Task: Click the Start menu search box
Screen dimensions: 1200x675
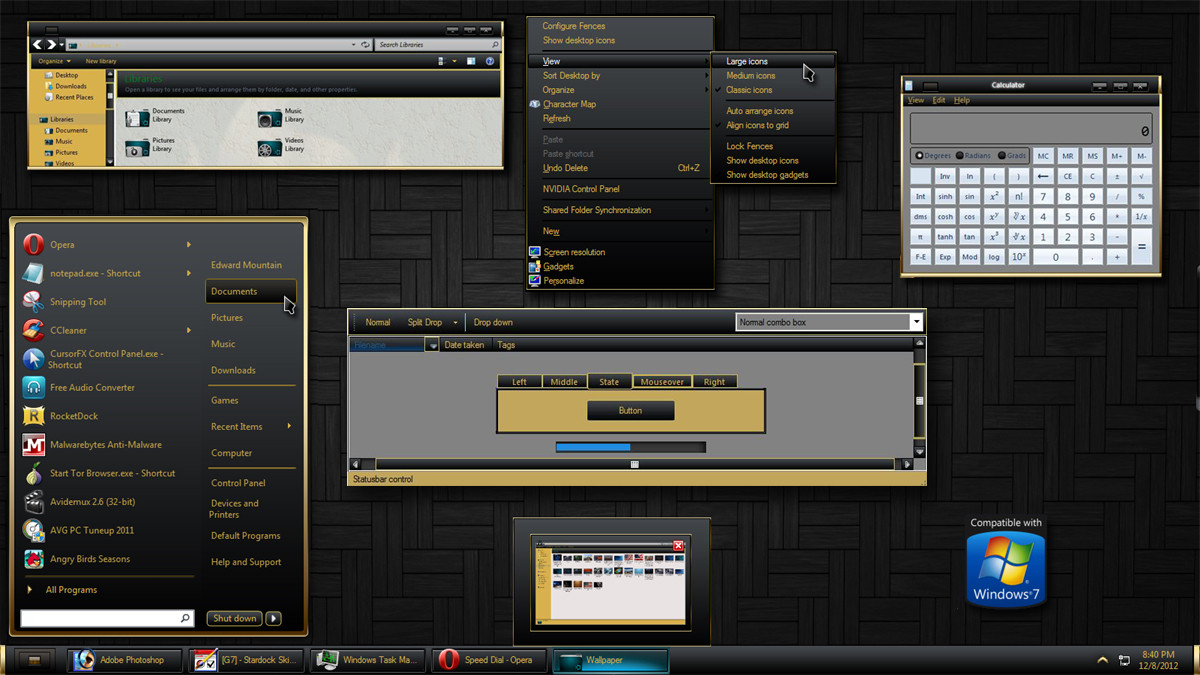Action: (x=106, y=619)
